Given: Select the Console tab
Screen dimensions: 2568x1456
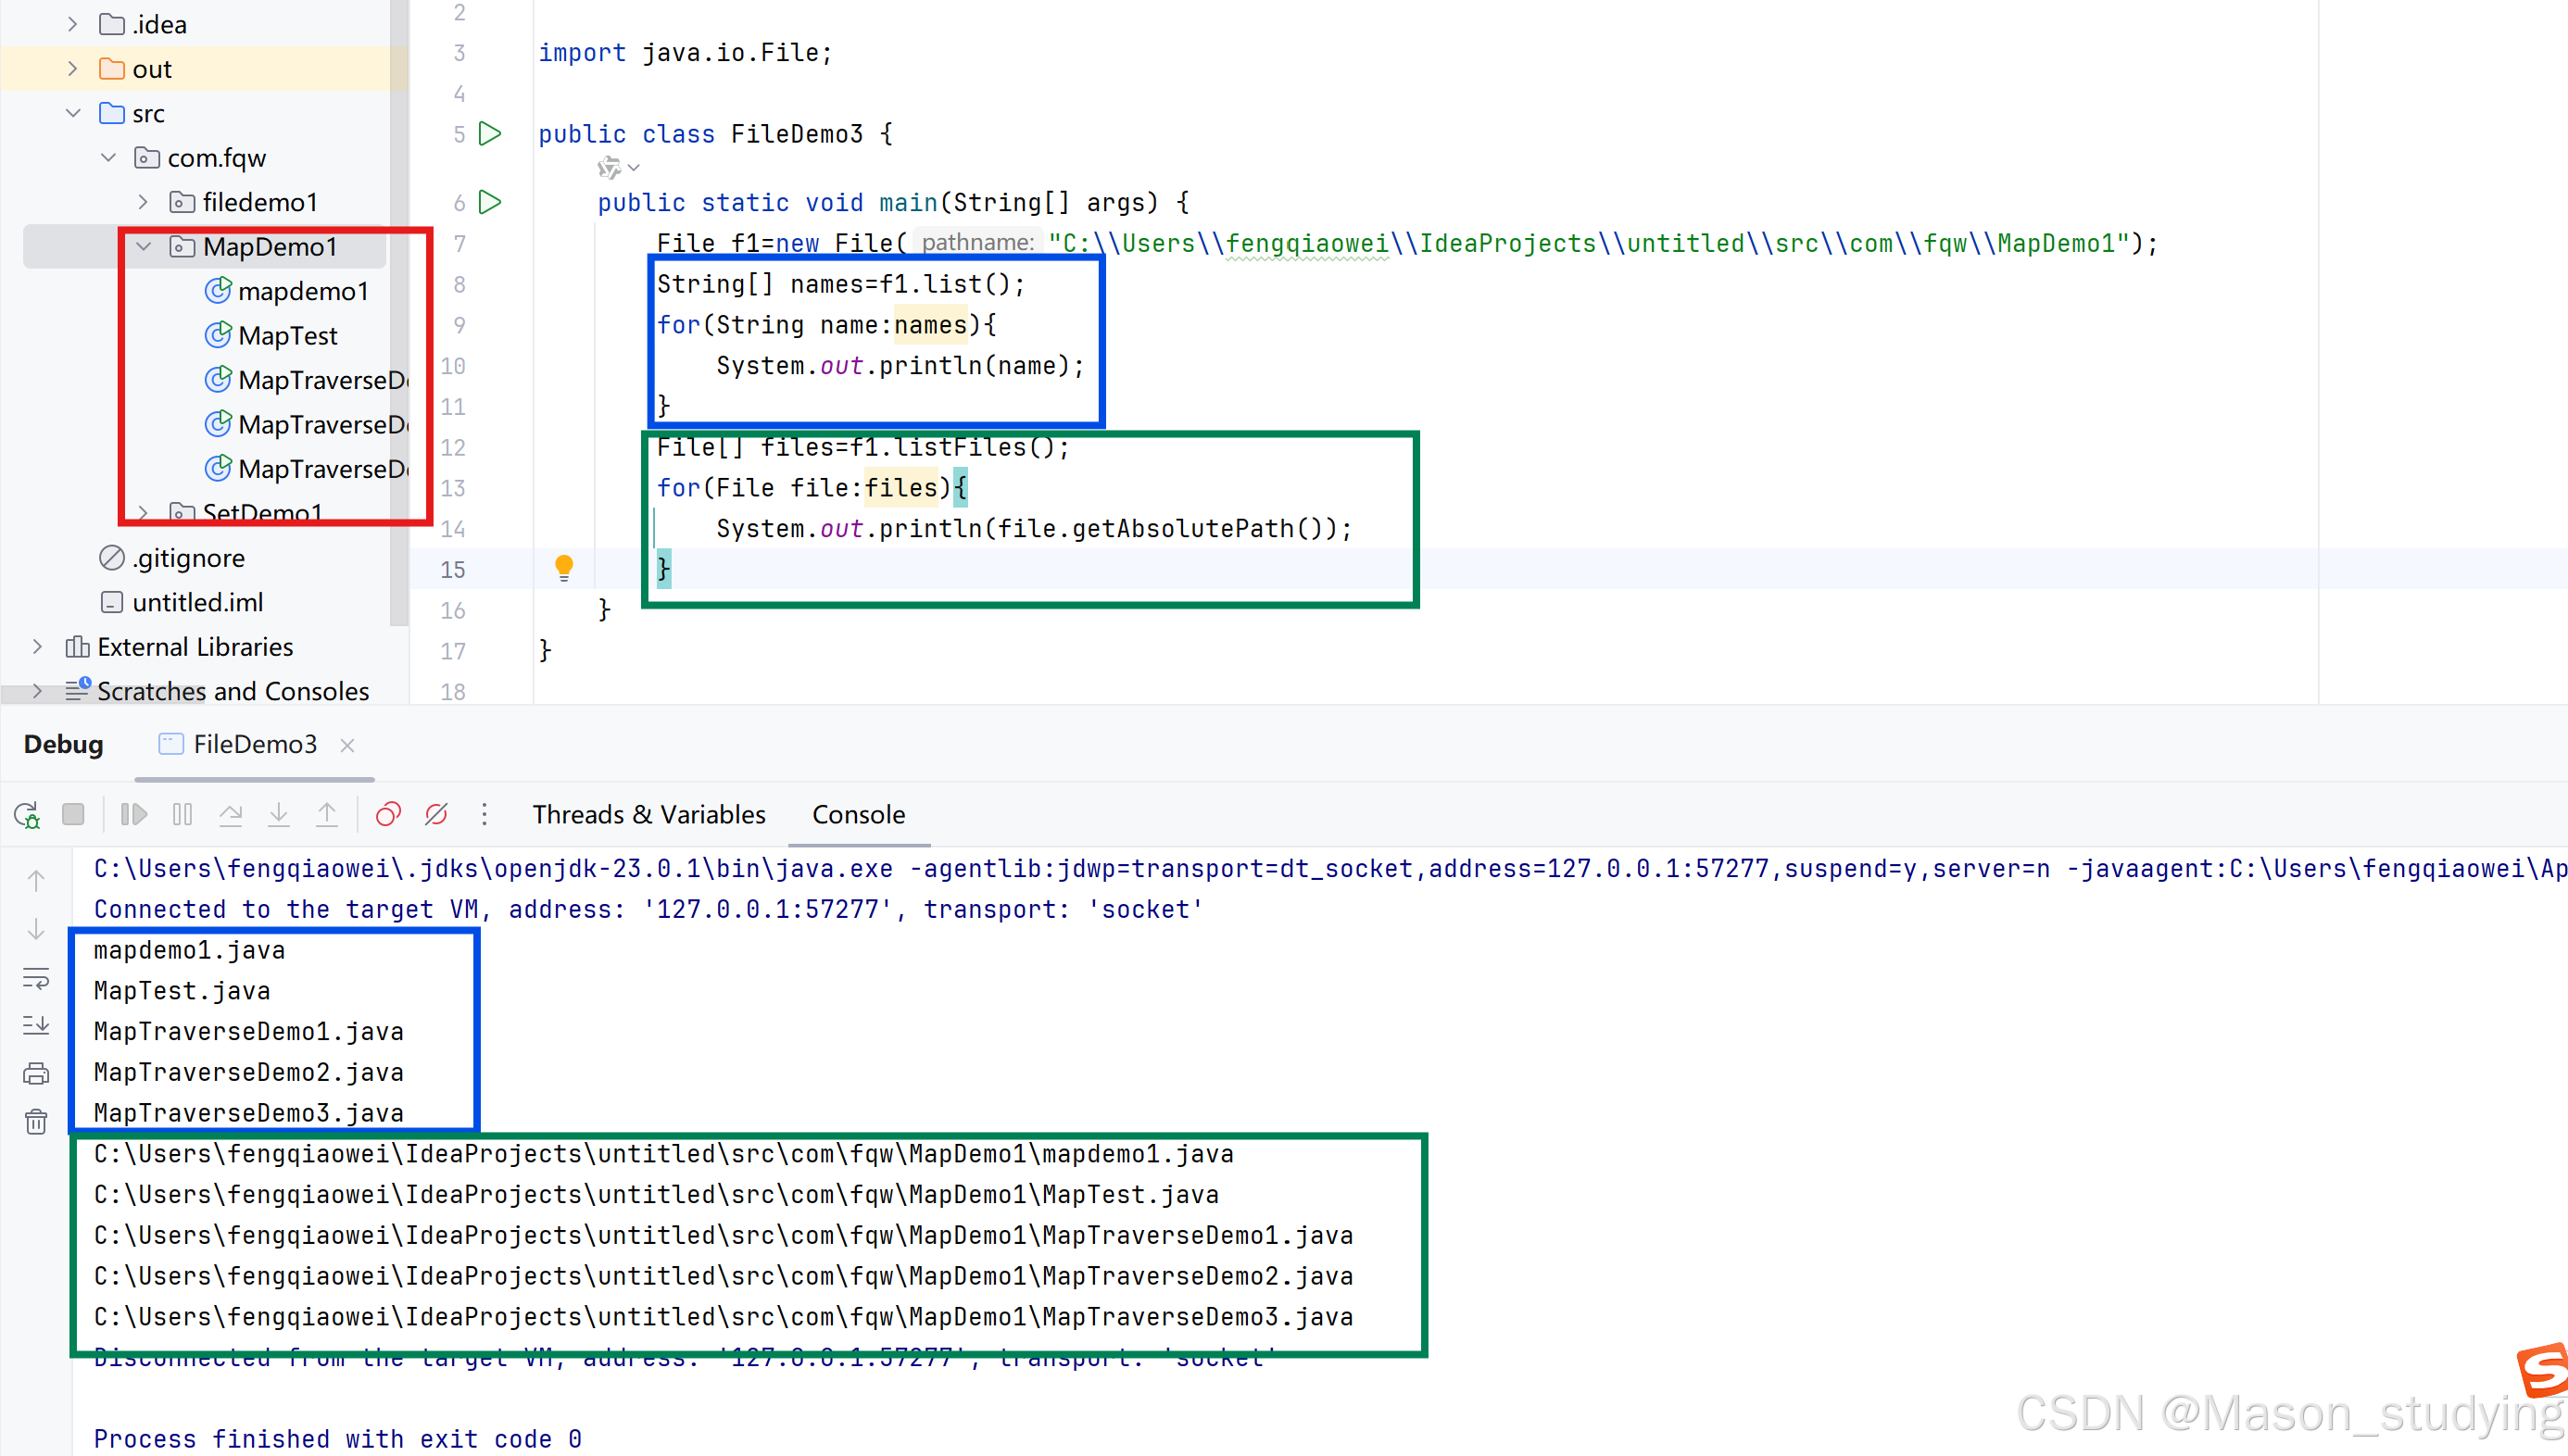Looking at the screenshot, I should tap(858, 815).
